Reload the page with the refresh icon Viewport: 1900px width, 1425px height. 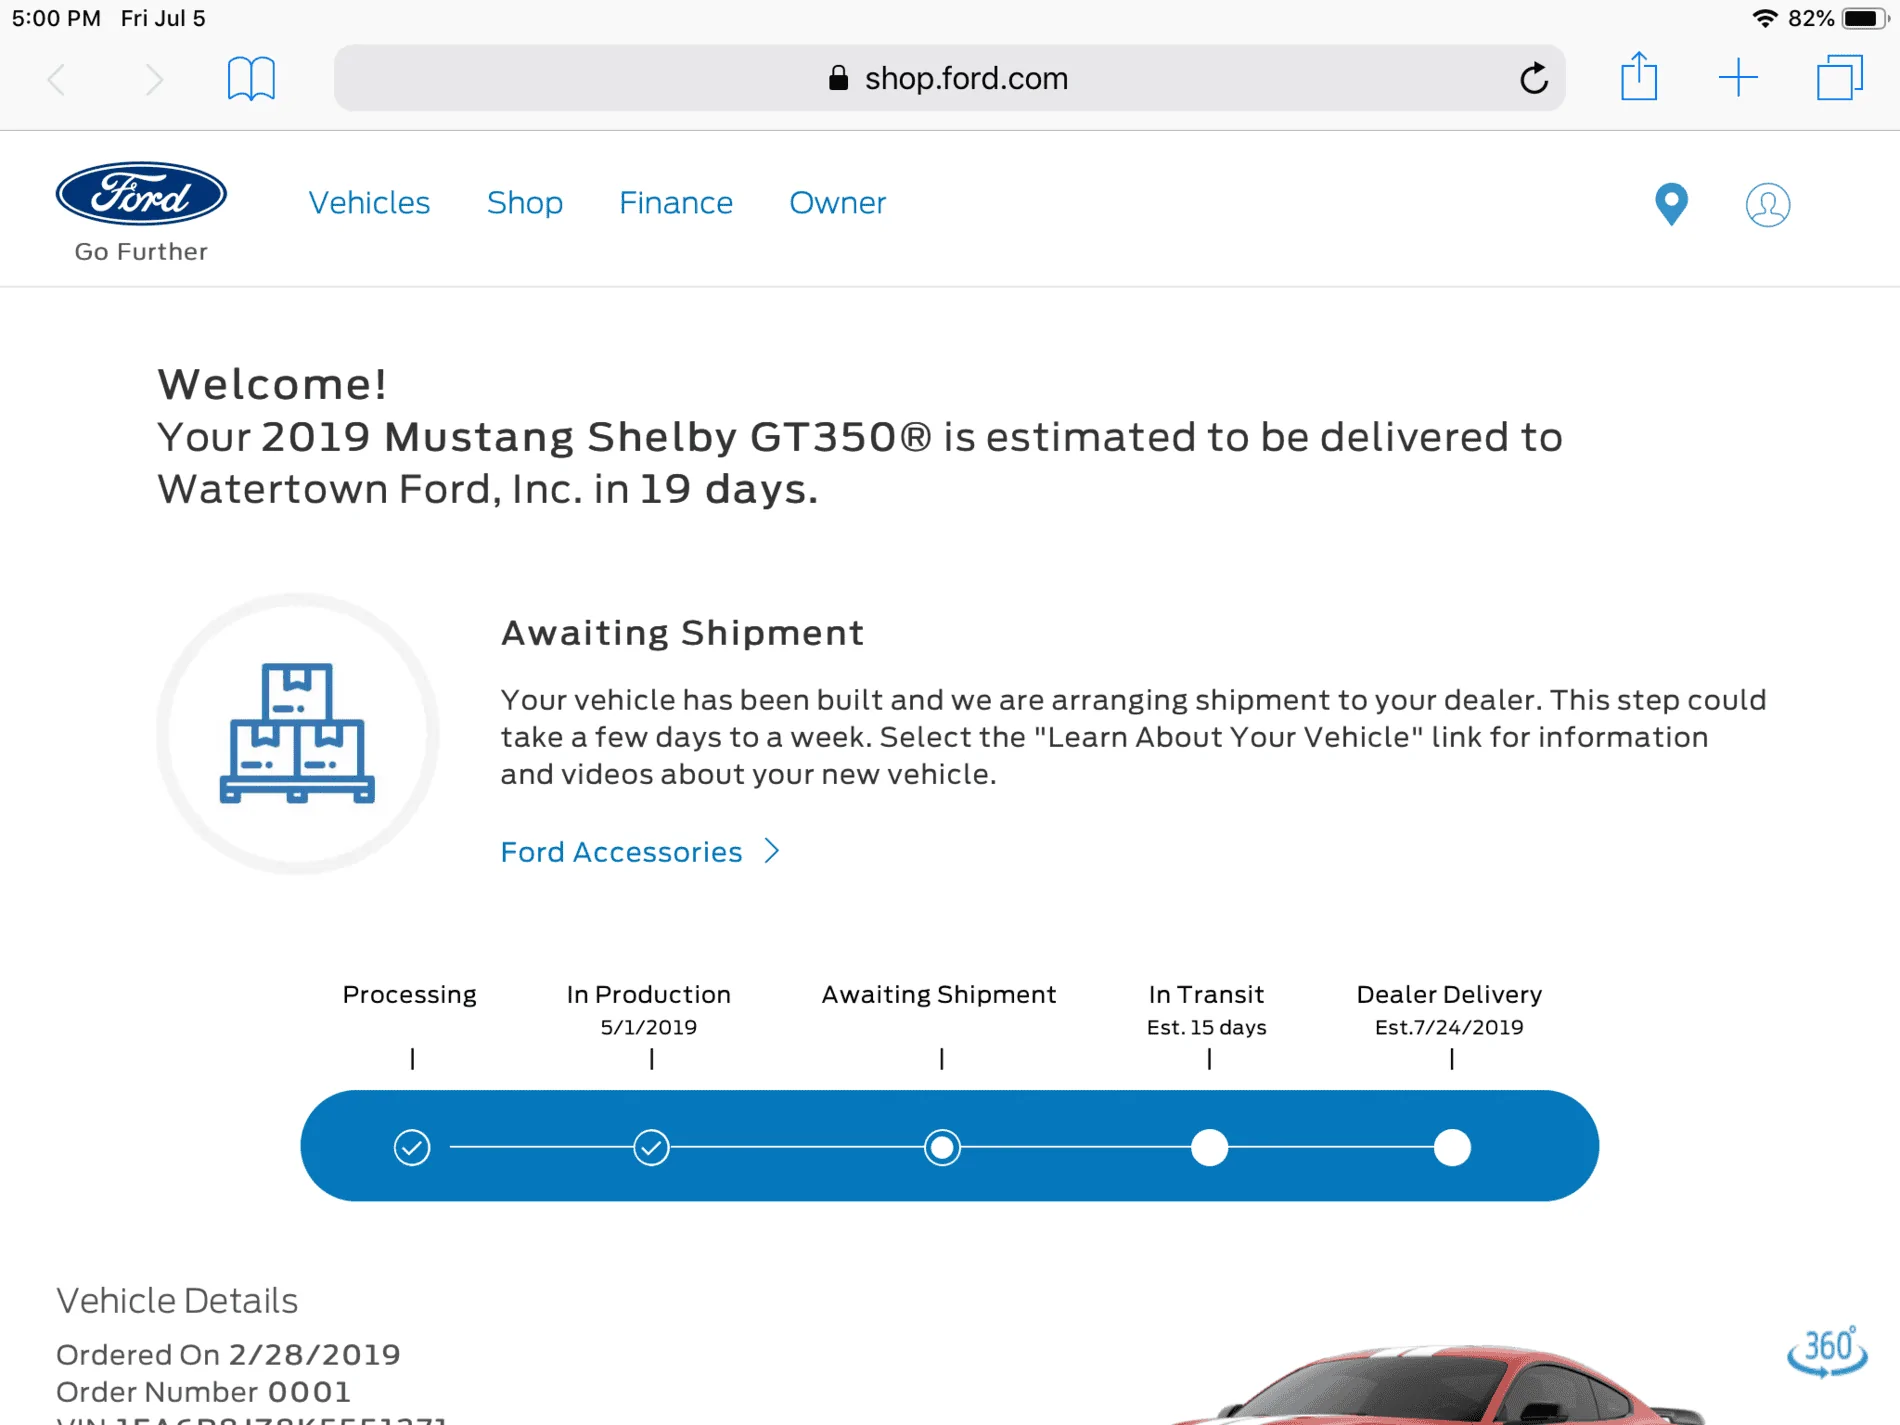(x=1533, y=78)
